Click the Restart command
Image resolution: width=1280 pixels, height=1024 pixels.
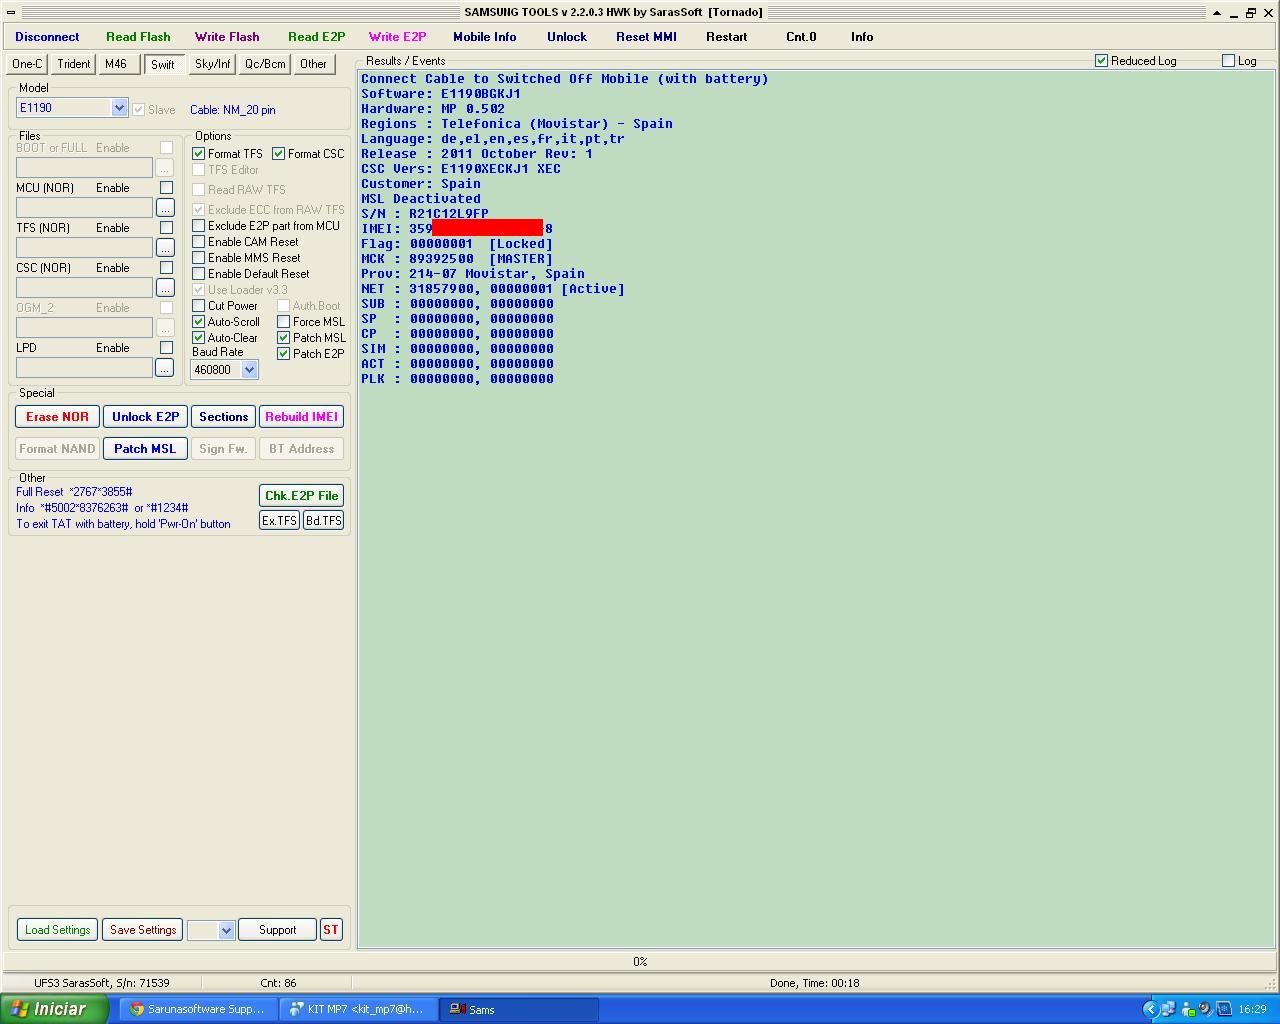[x=727, y=36]
